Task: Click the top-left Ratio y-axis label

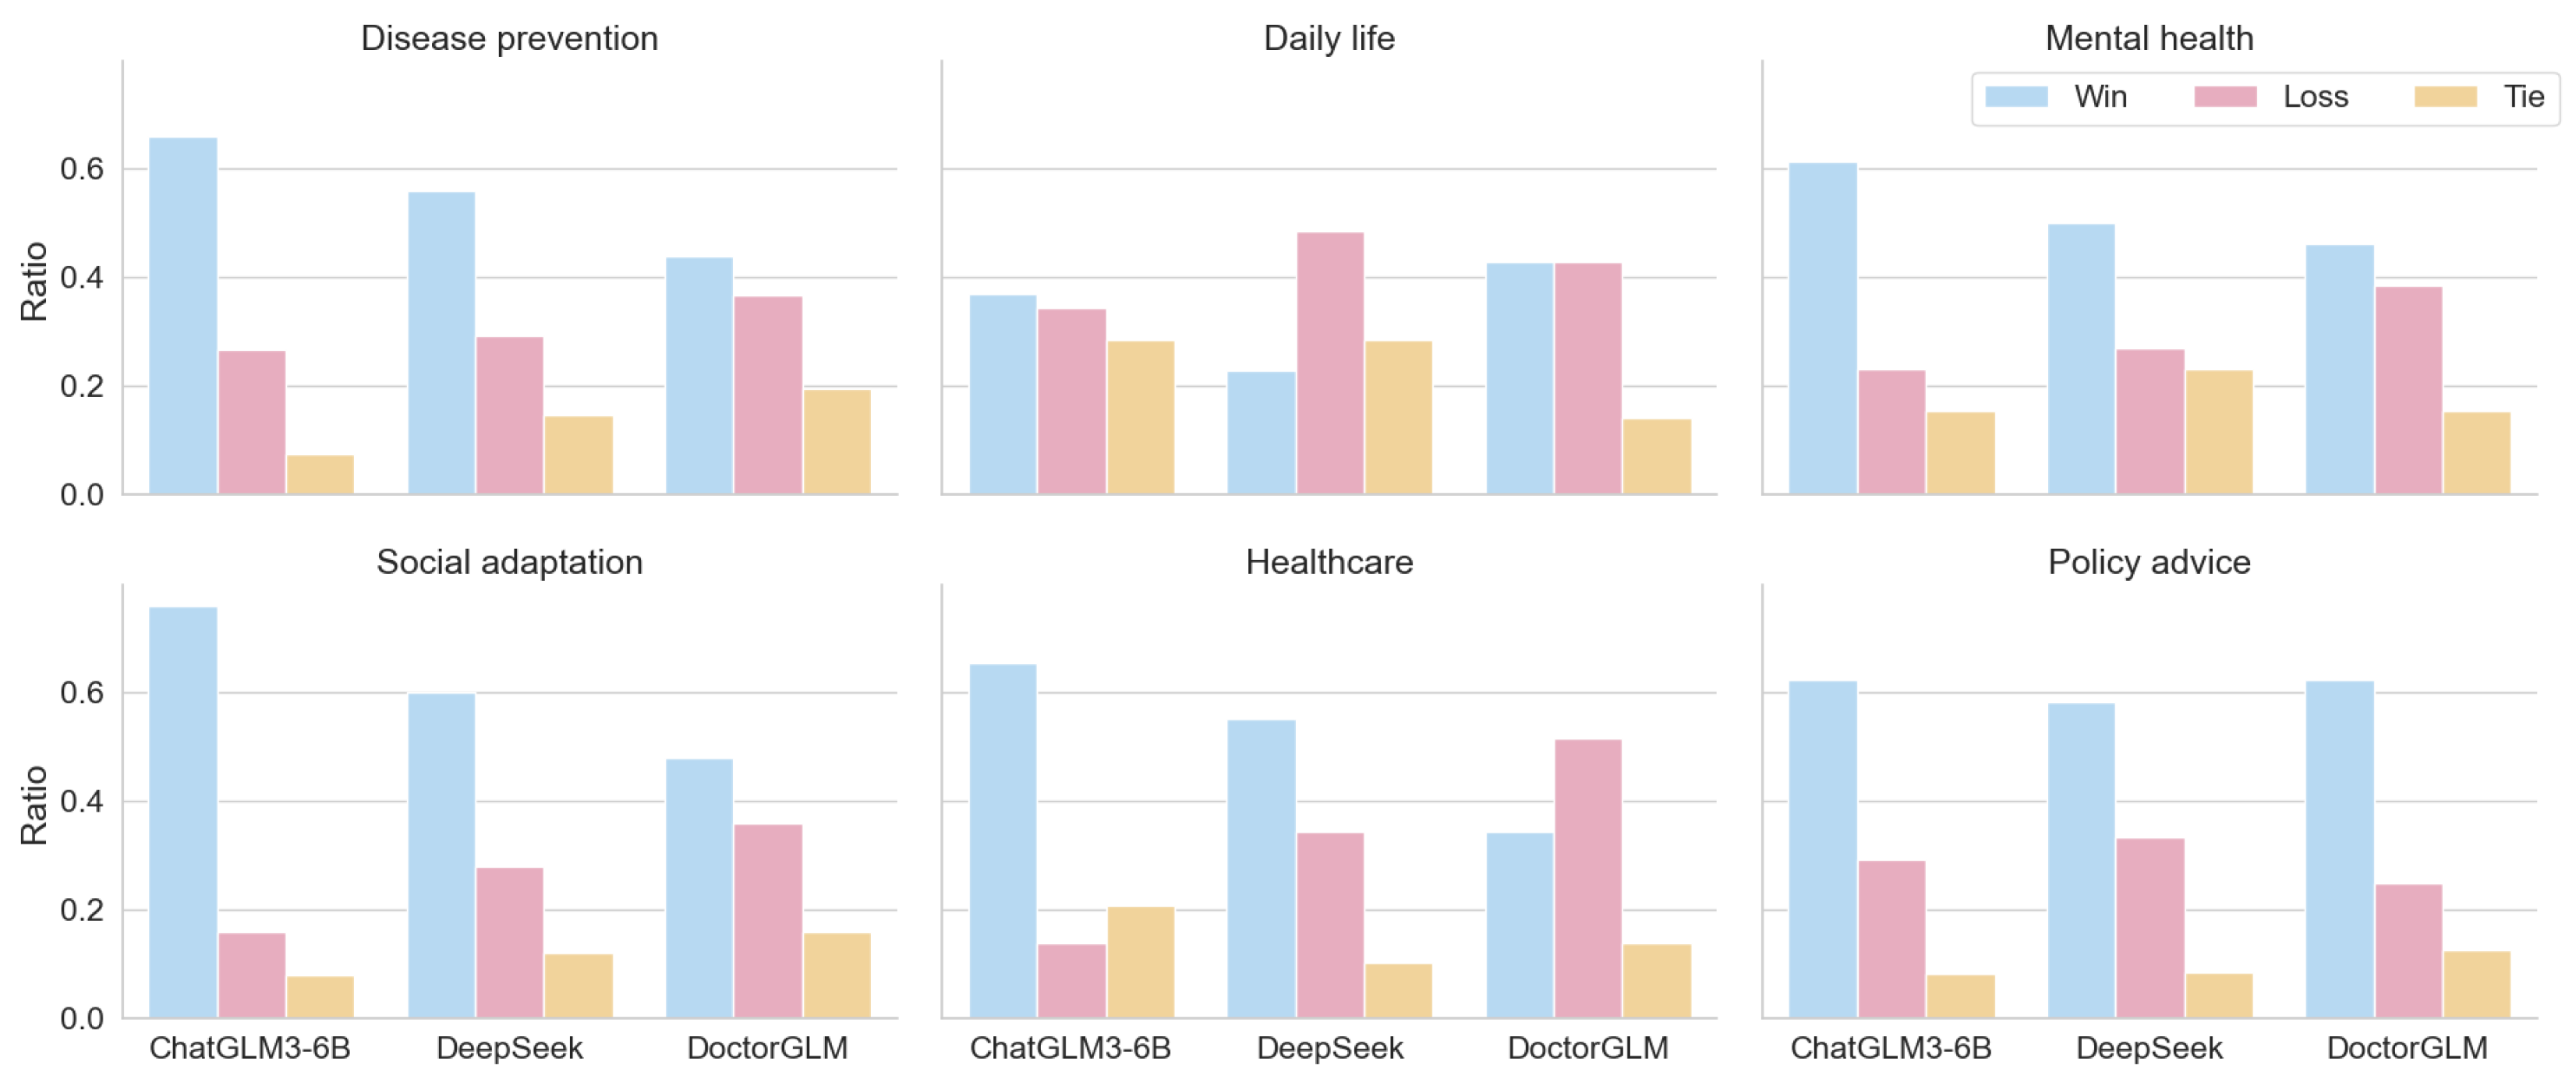Action: [34, 281]
